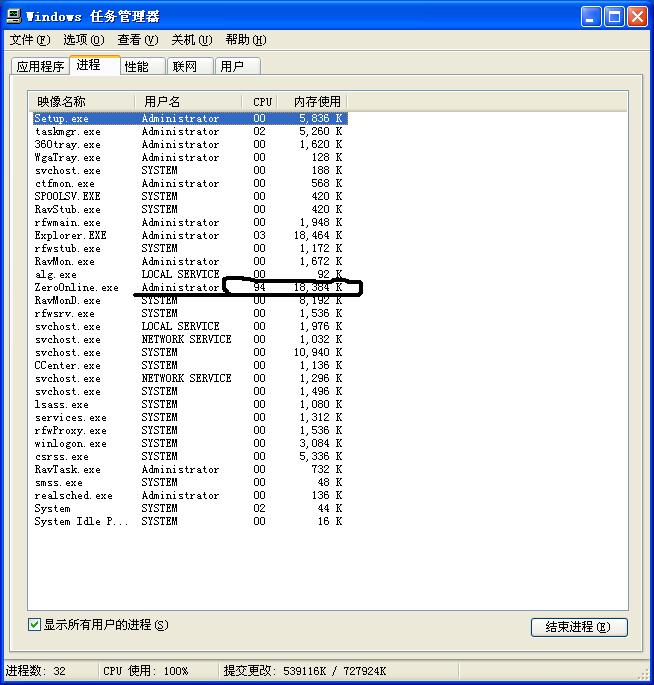Minimize the Task Manager window
654x685 pixels.
point(591,17)
